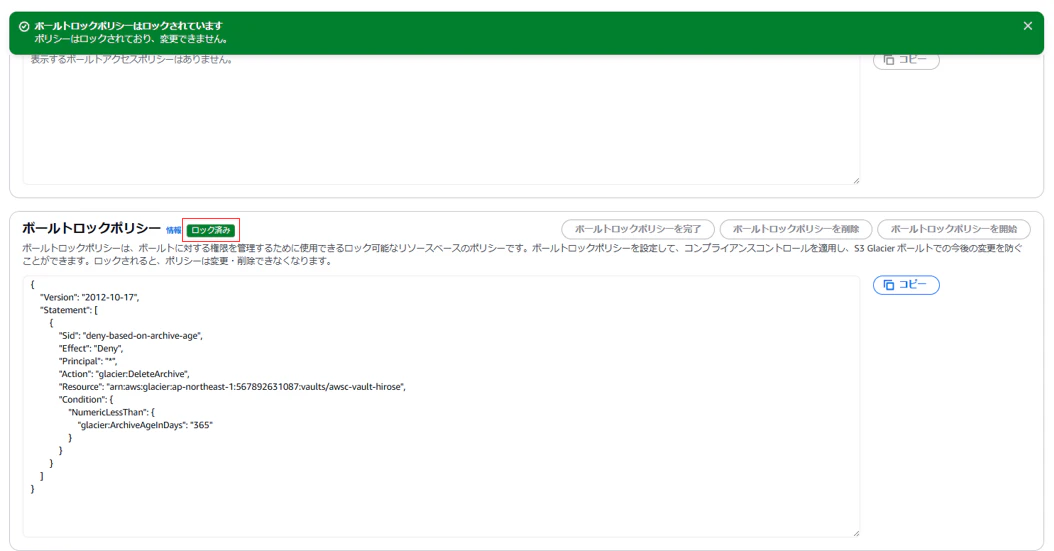This screenshot has height=551, width=1054.
Task: Click the ボールトロックポリシー section heading
Action: coord(91,228)
